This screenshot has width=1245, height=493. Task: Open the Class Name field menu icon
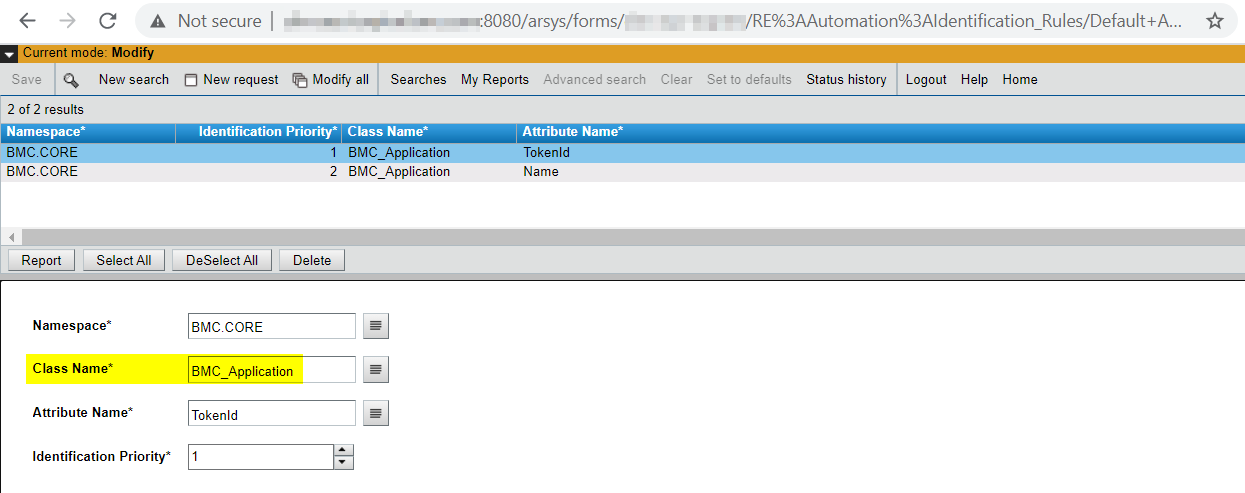375,370
